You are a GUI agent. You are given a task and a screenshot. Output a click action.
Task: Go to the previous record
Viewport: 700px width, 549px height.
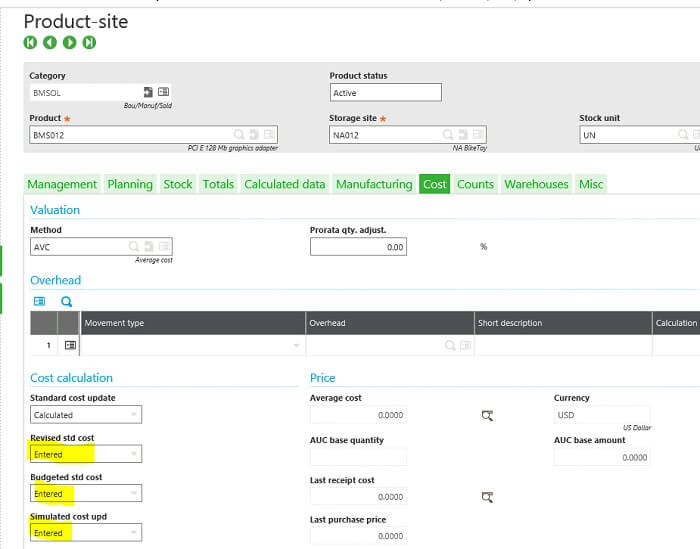[50, 42]
